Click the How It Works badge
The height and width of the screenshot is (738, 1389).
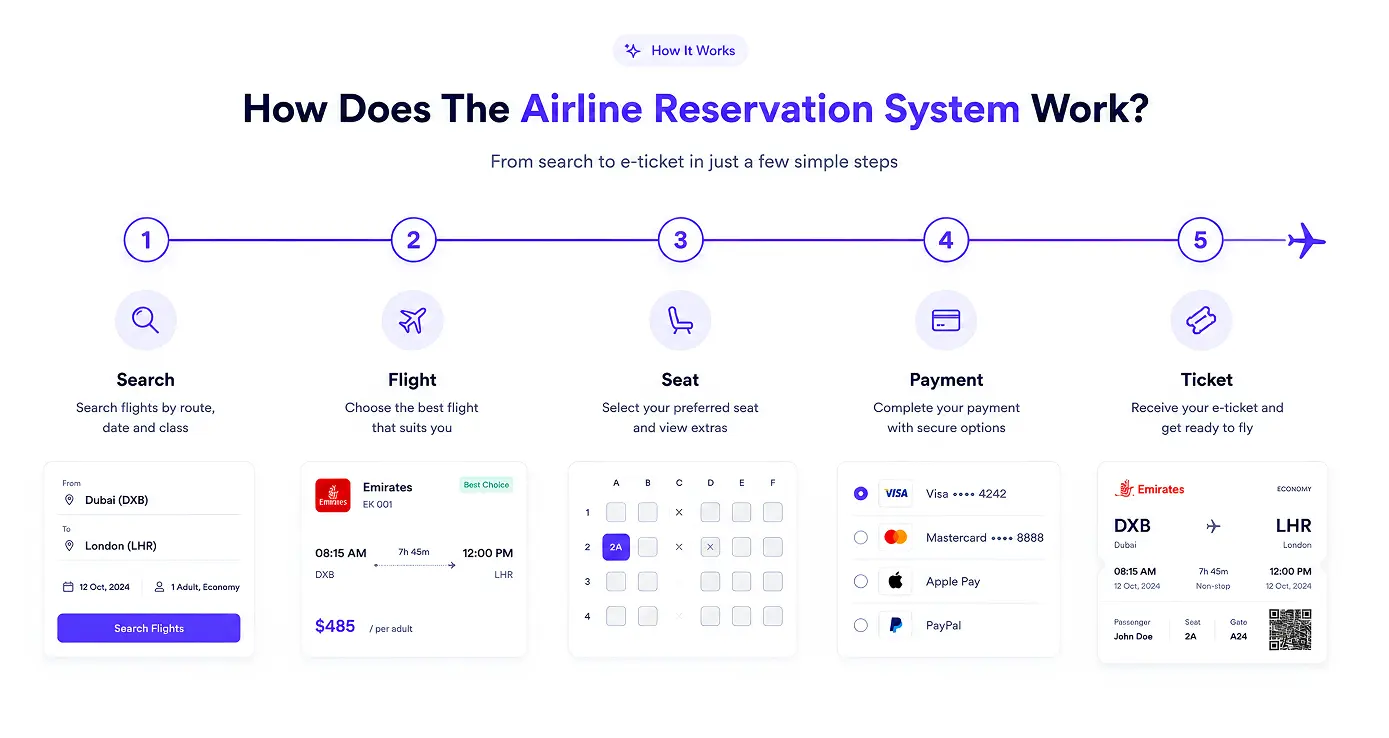click(x=680, y=50)
